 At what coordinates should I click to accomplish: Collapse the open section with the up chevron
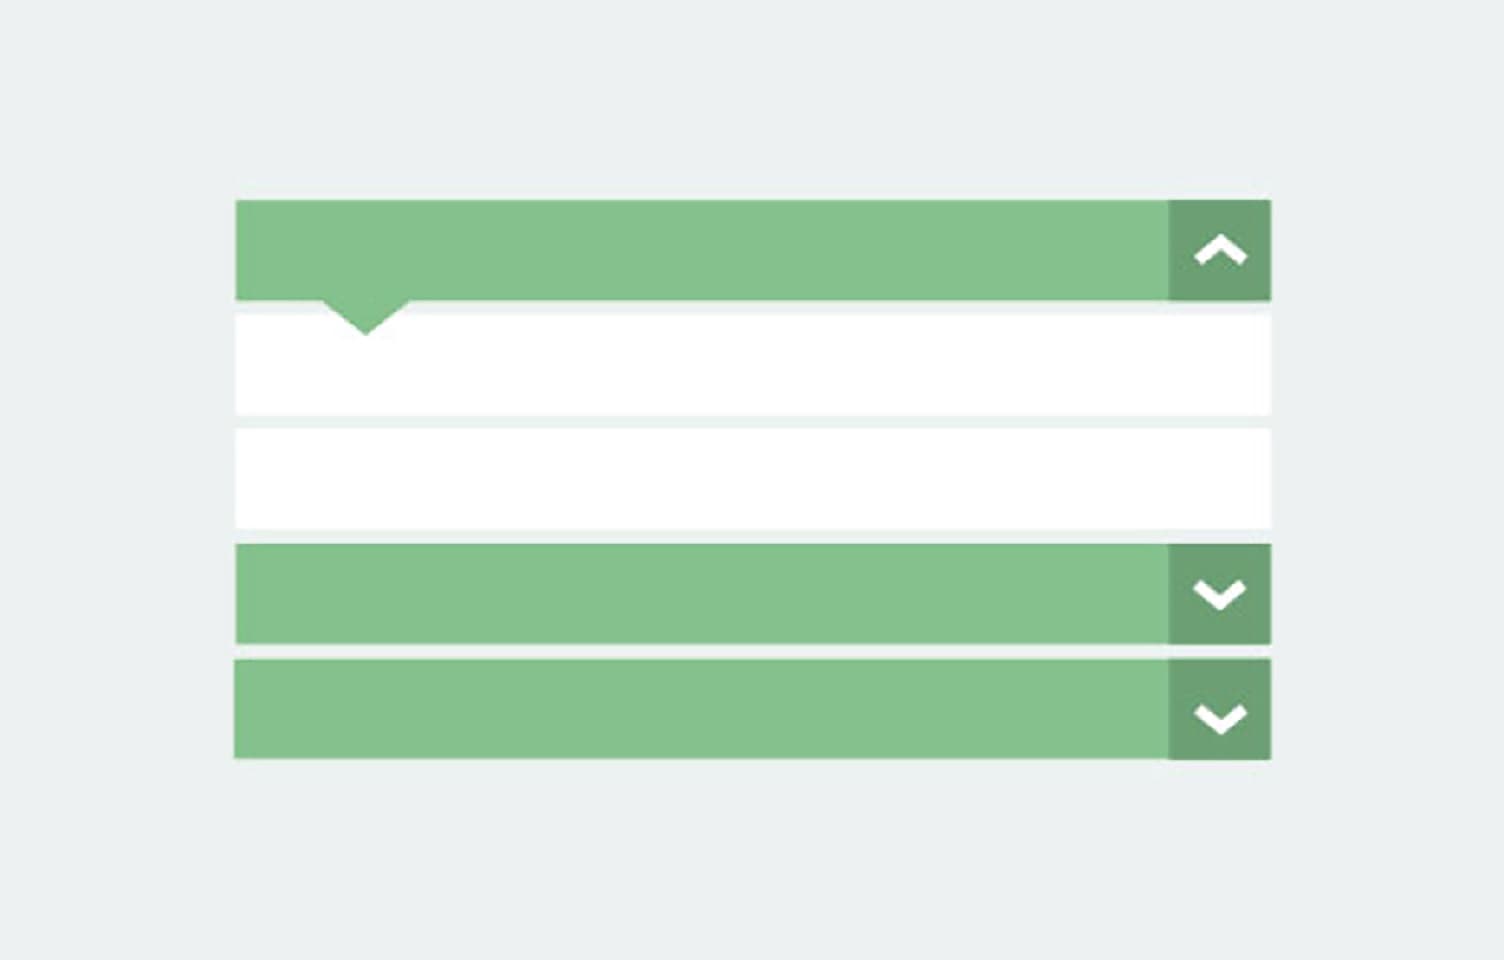(1220, 250)
